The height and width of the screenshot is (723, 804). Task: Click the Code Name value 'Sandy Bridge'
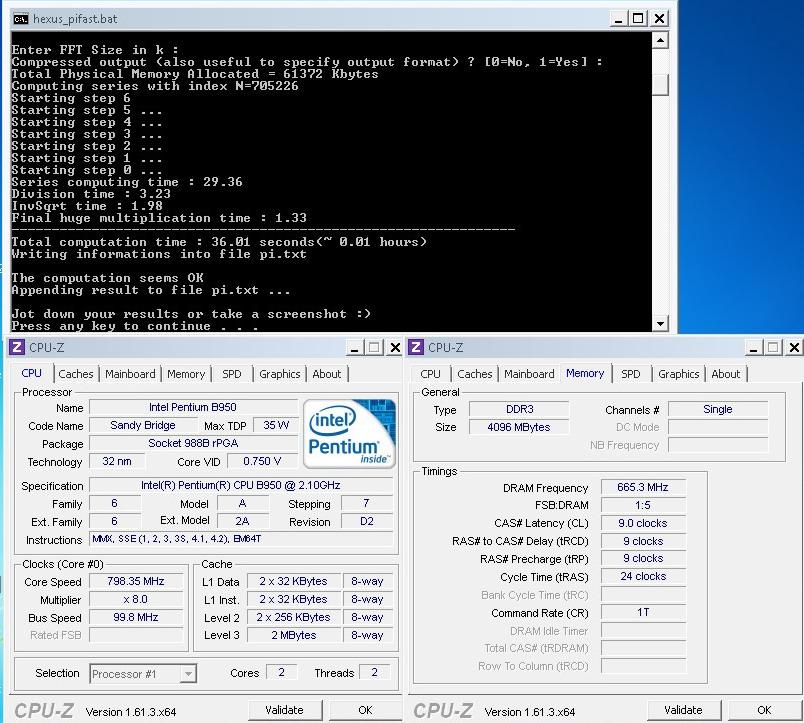[x=143, y=425]
